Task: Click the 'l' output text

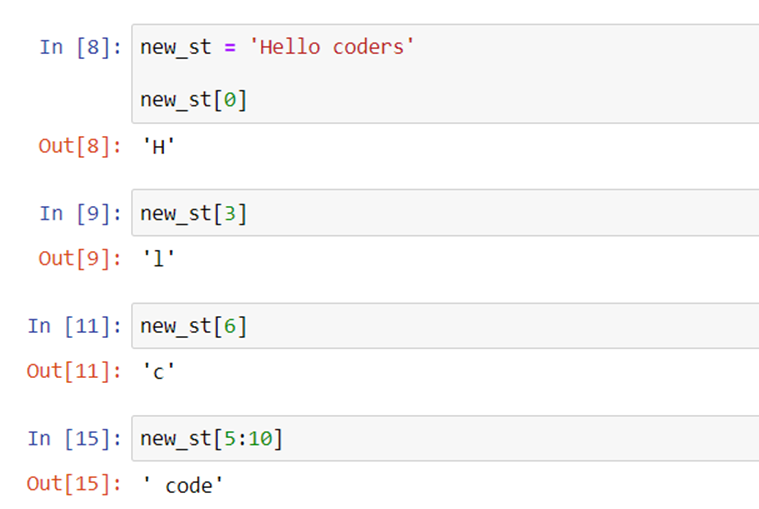Action: click(158, 259)
